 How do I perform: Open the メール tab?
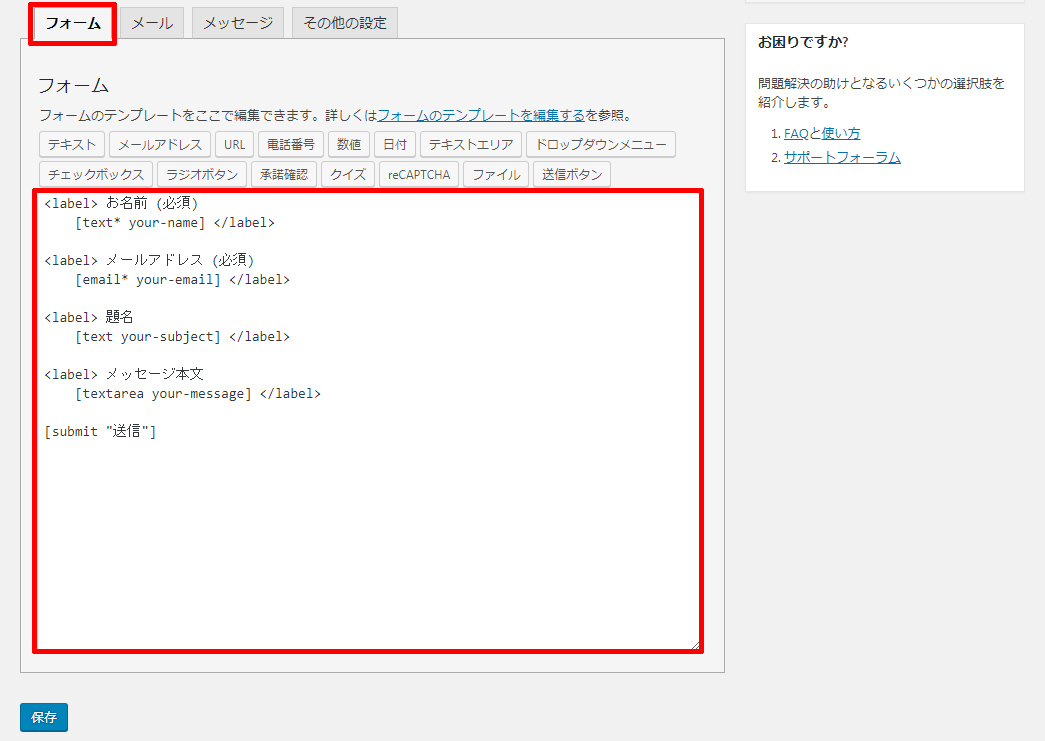[x=152, y=23]
